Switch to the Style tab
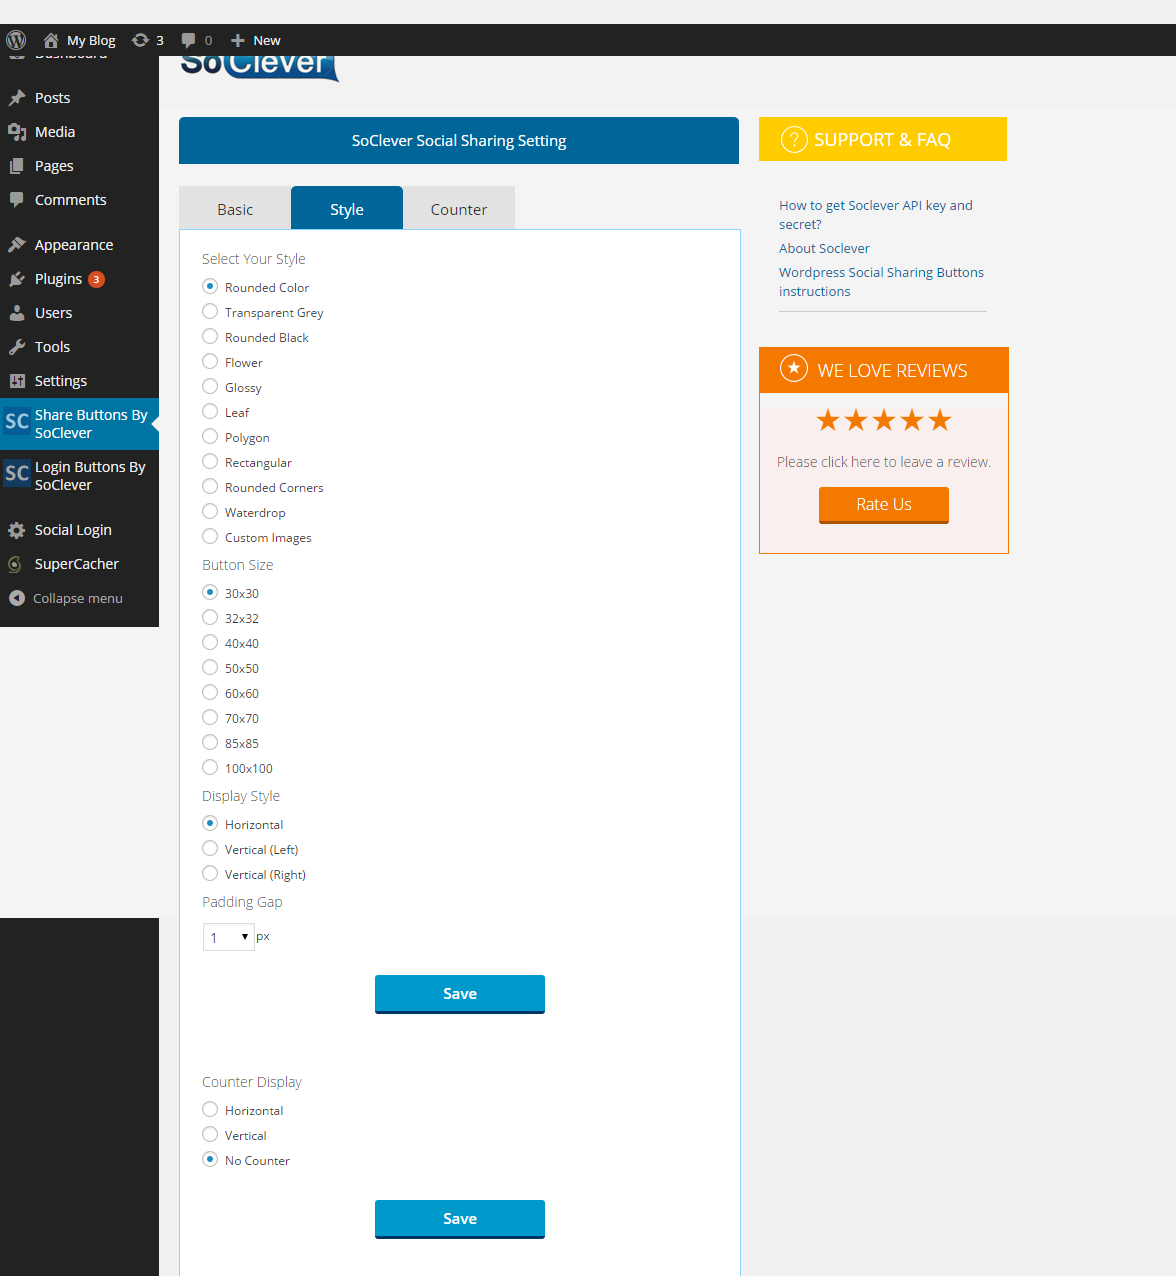 [x=347, y=208]
